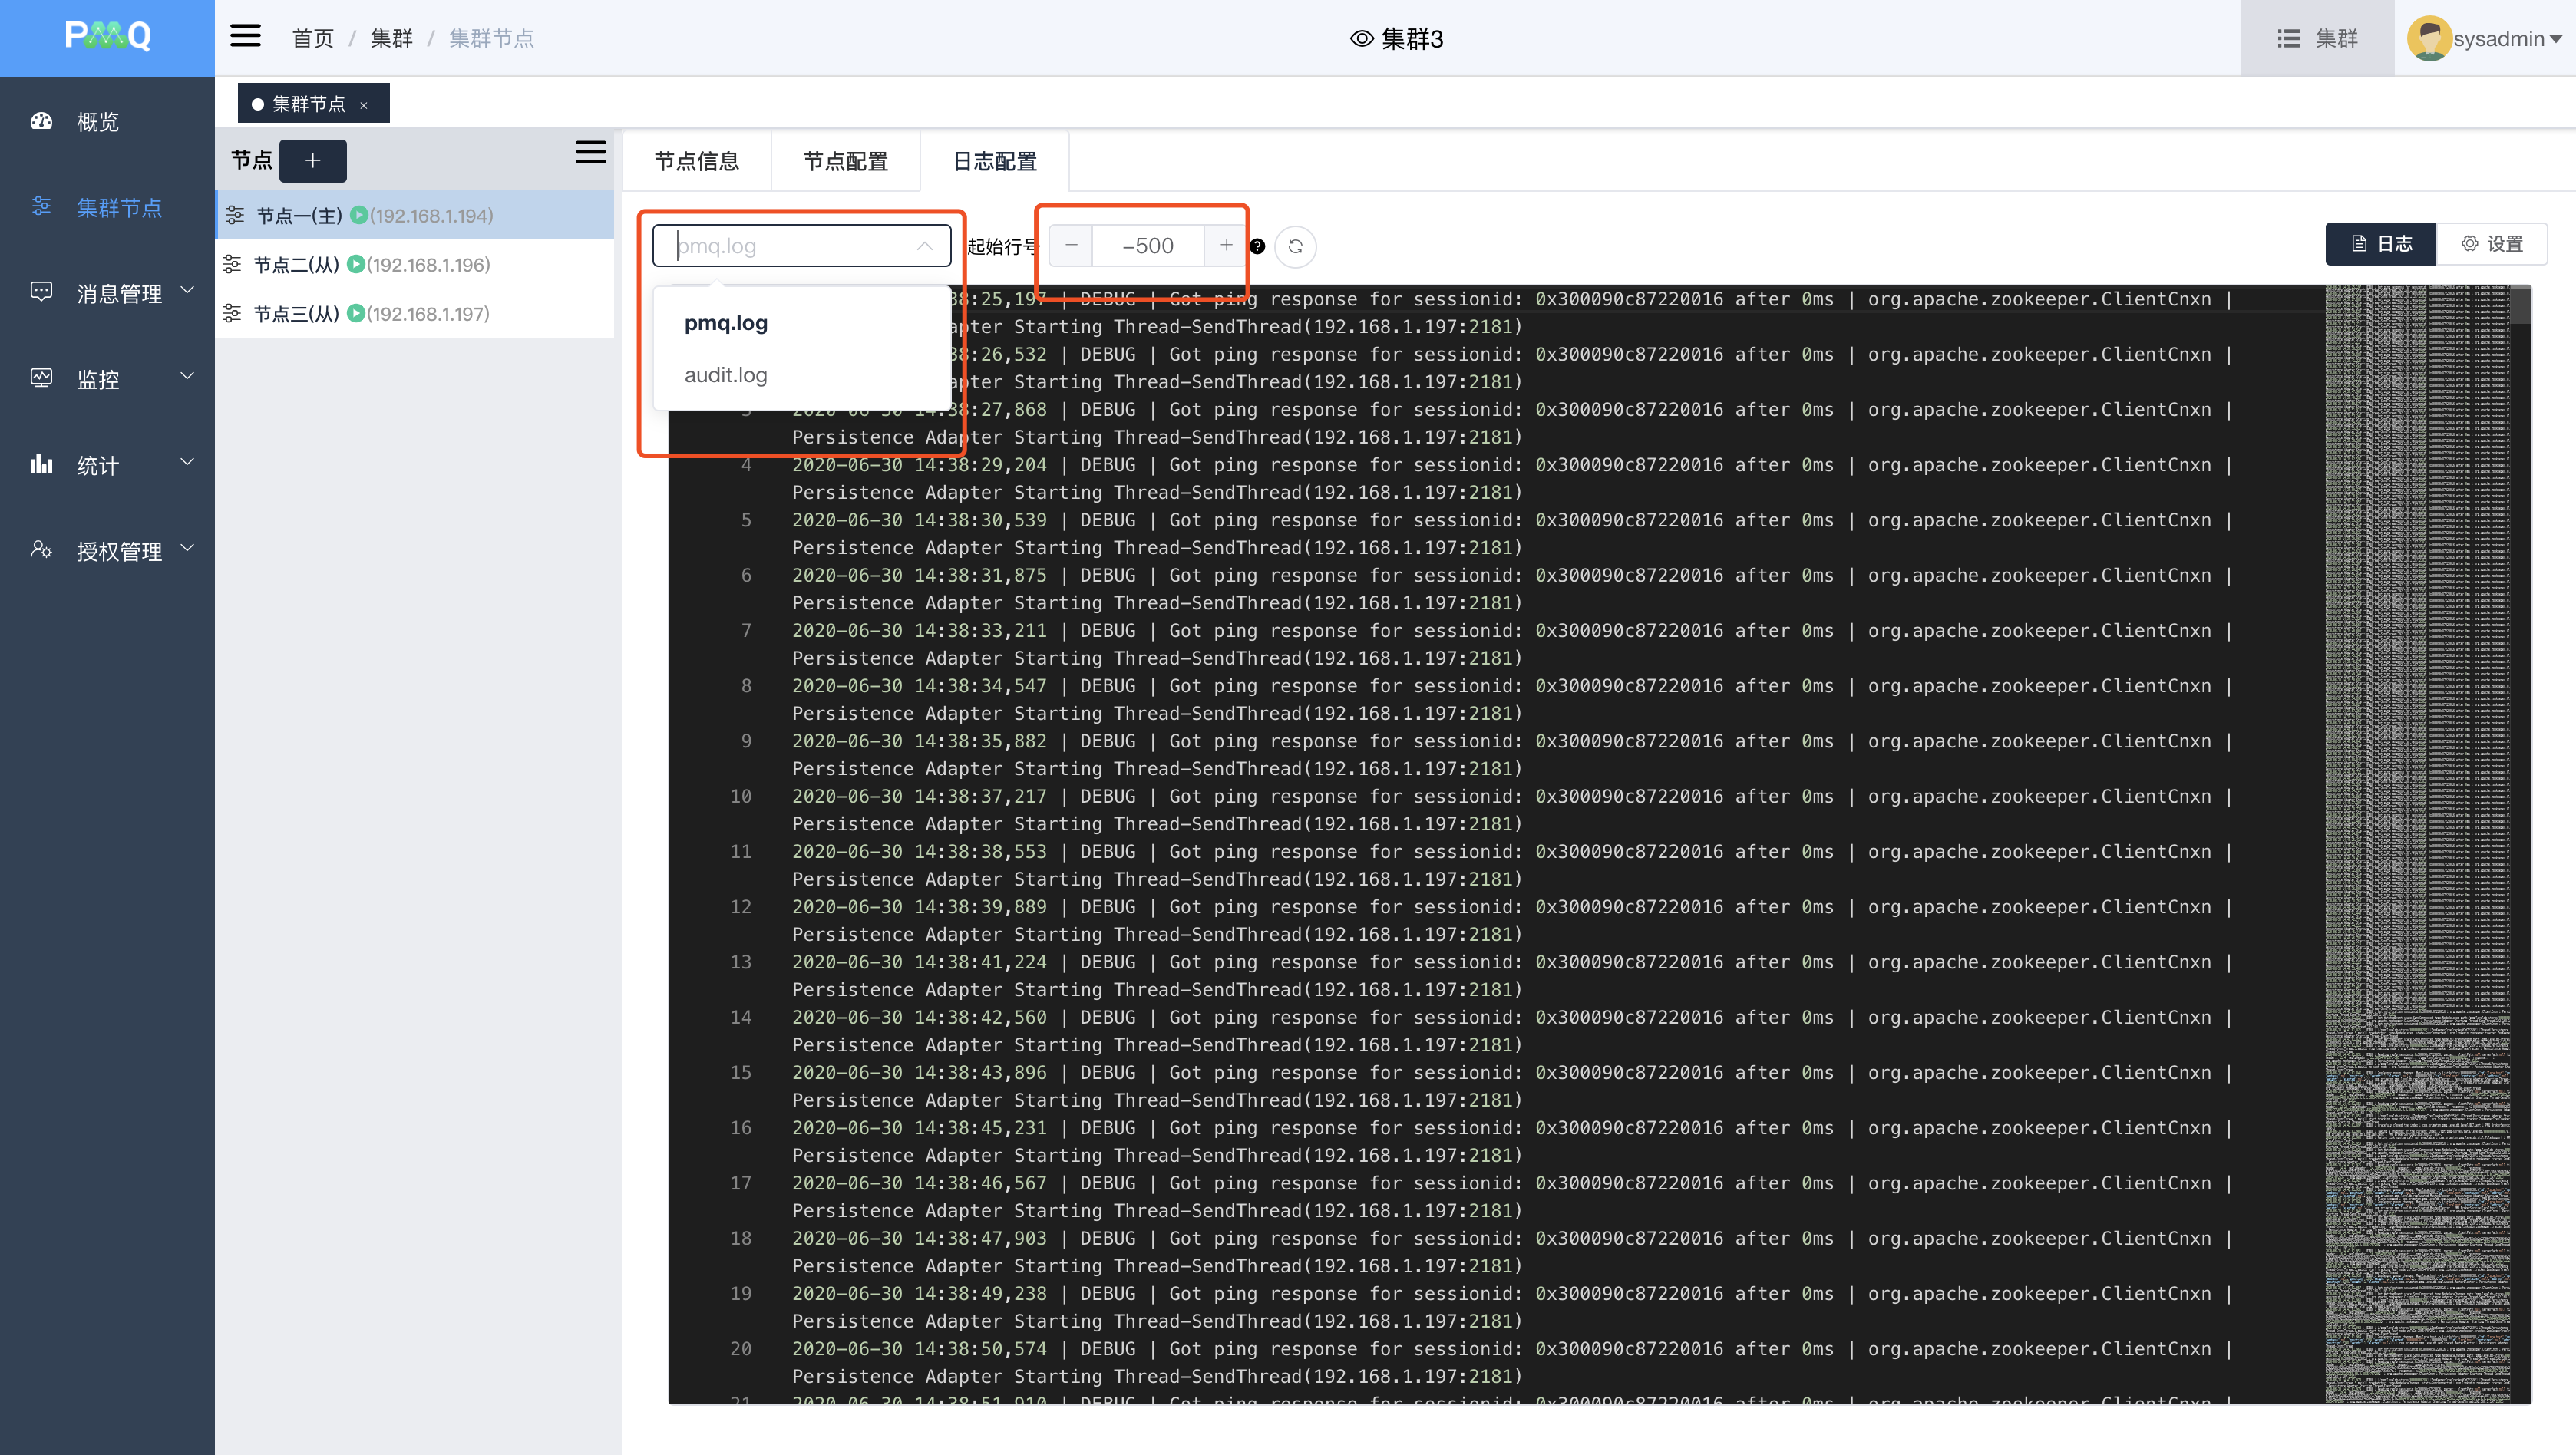Click the 集群 list button at top right
The width and height of the screenshot is (2576, 1455).
click(2317, 38)
